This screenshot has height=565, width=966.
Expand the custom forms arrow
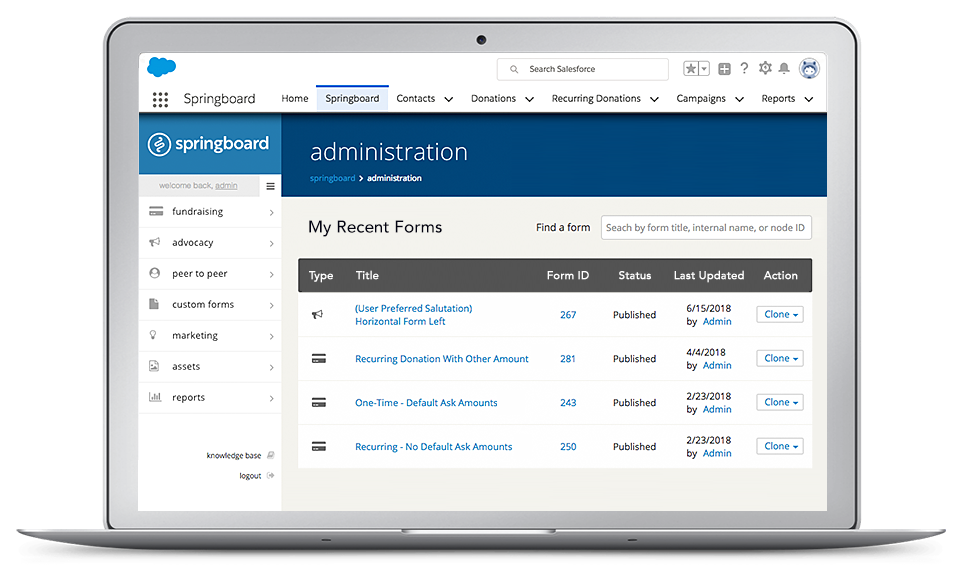pos(271,306)
